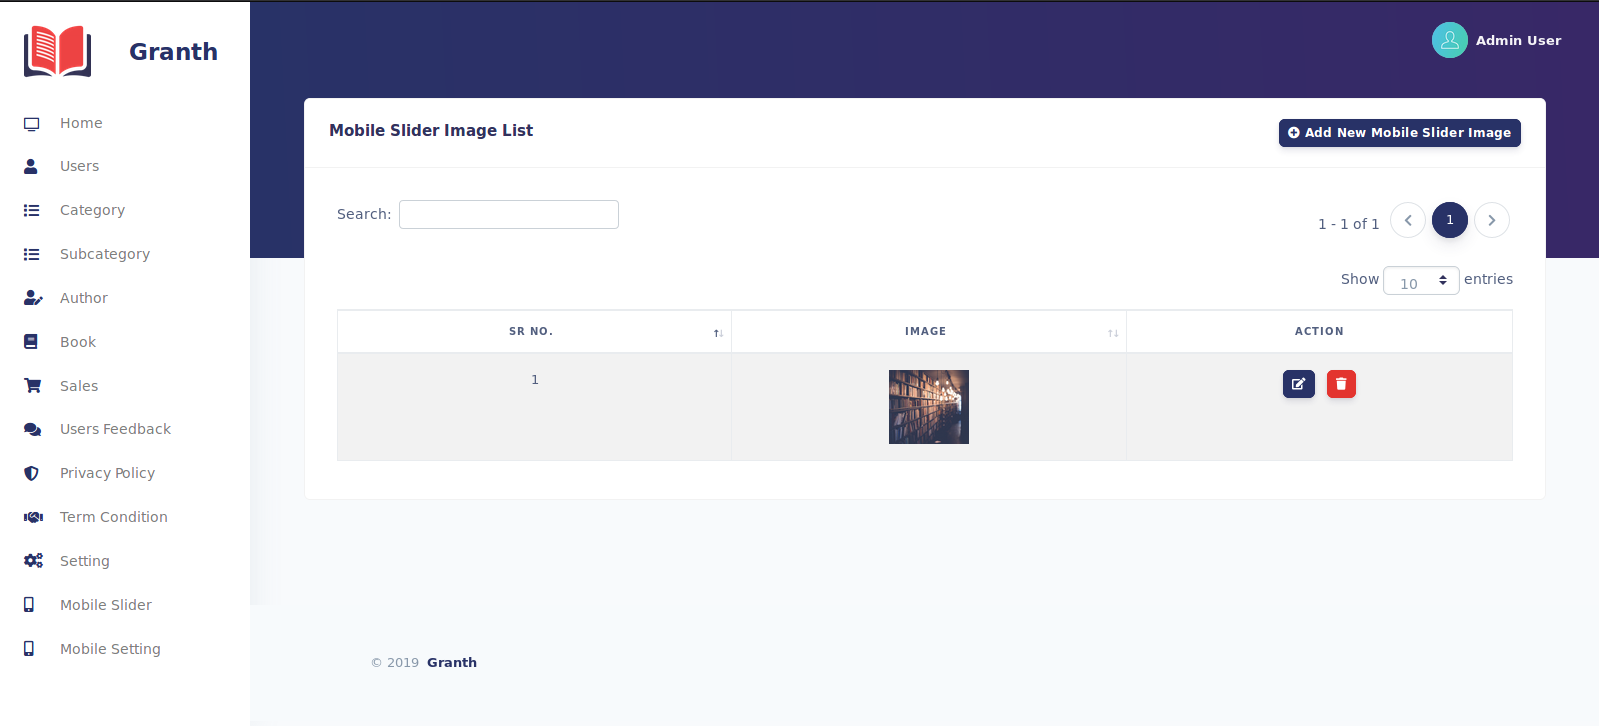Click inside the Search input field
This screenshot has width=1599, height=726.
(508, 214)
